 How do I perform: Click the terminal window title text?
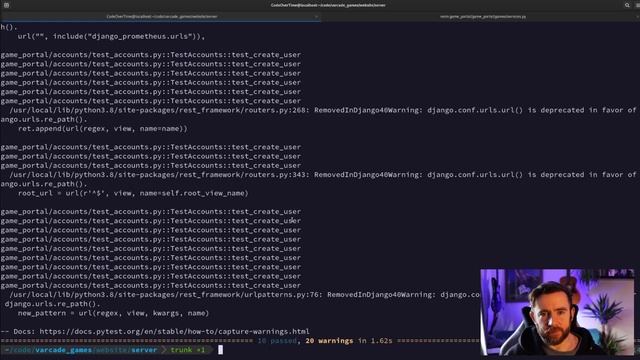point(328,5)
